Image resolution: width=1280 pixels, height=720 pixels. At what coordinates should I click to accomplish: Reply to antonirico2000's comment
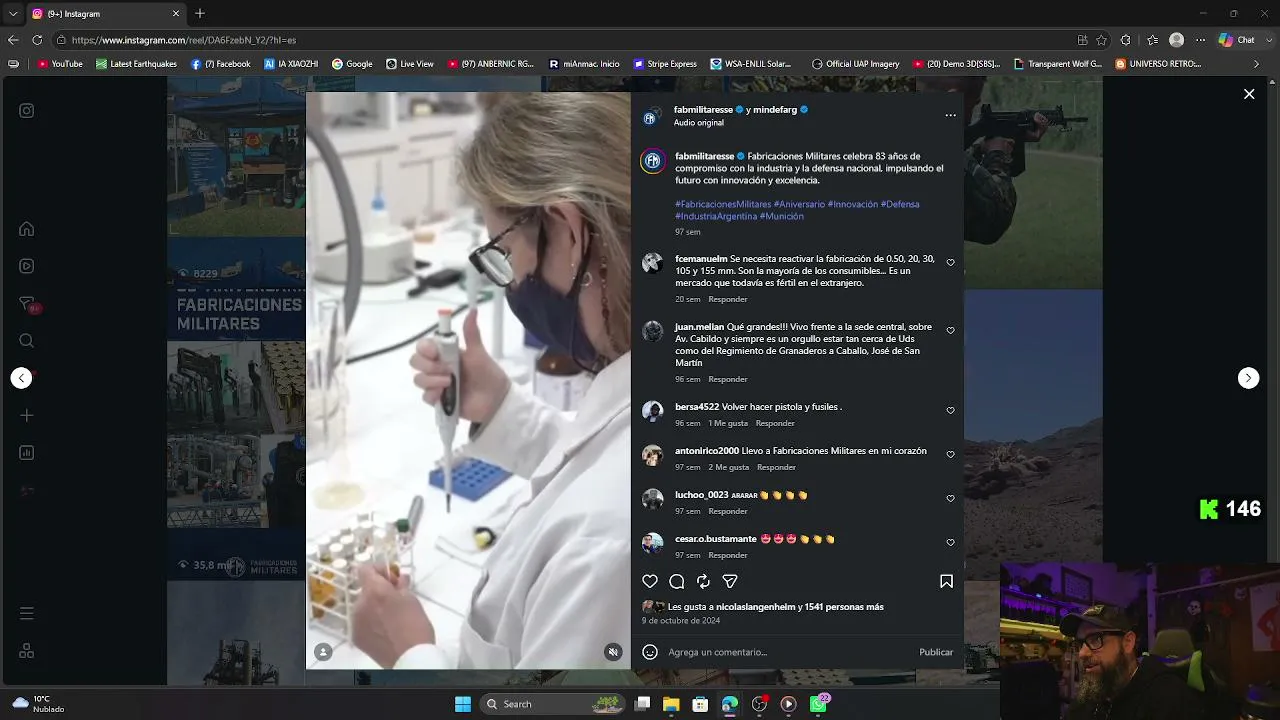tap(776, 467)
